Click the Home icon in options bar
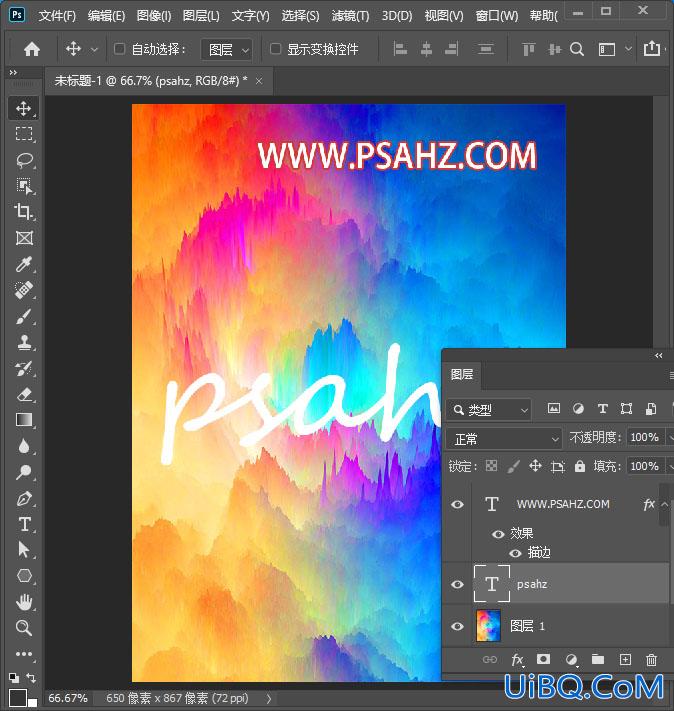Viewport: 674px width, 711px height. click(x=32, y=49)
